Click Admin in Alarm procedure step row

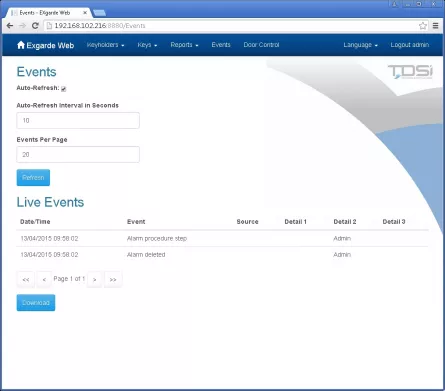pyautogui.click(x=342, y=238)
